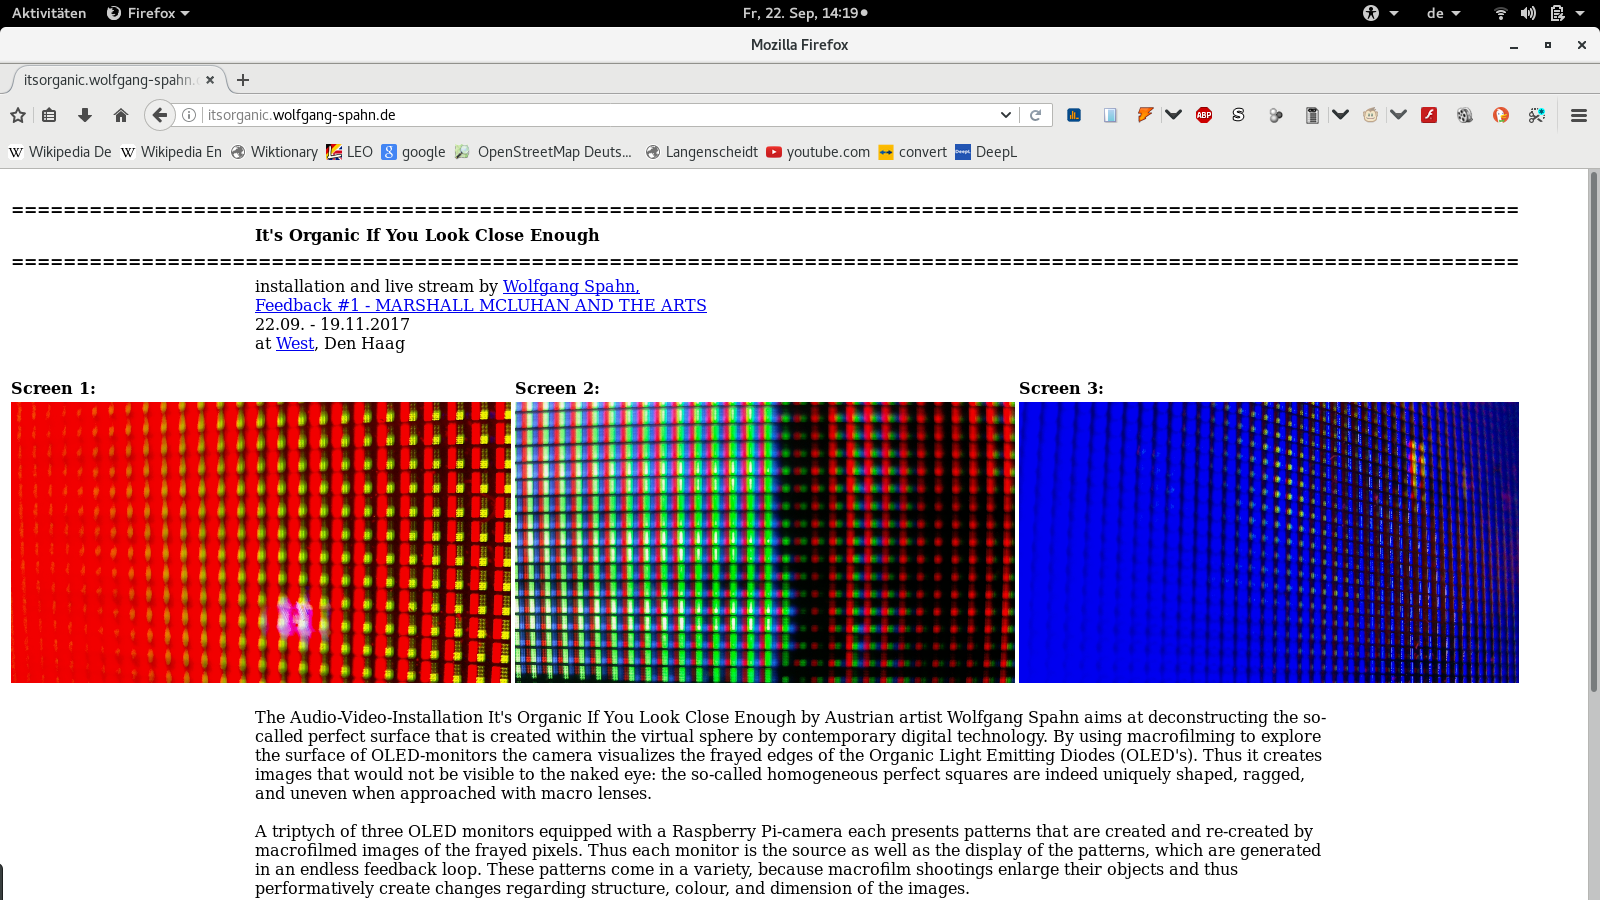Click the page info icon in address bar
This screenshot has height=900, width=1600.
189,115
